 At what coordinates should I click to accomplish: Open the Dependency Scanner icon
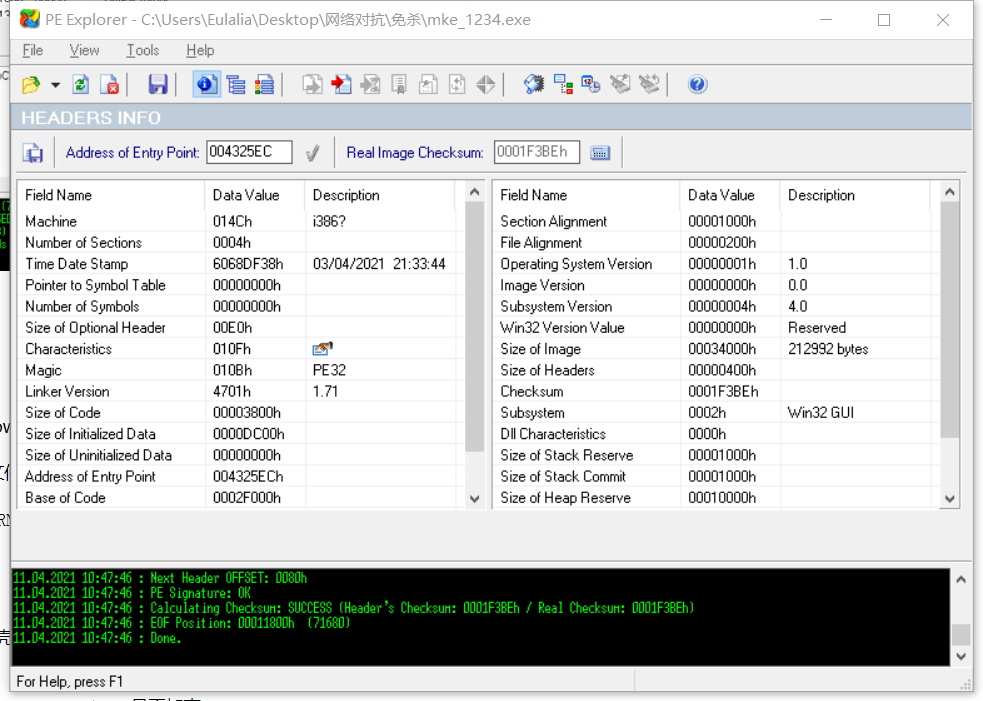click(563, 85)
